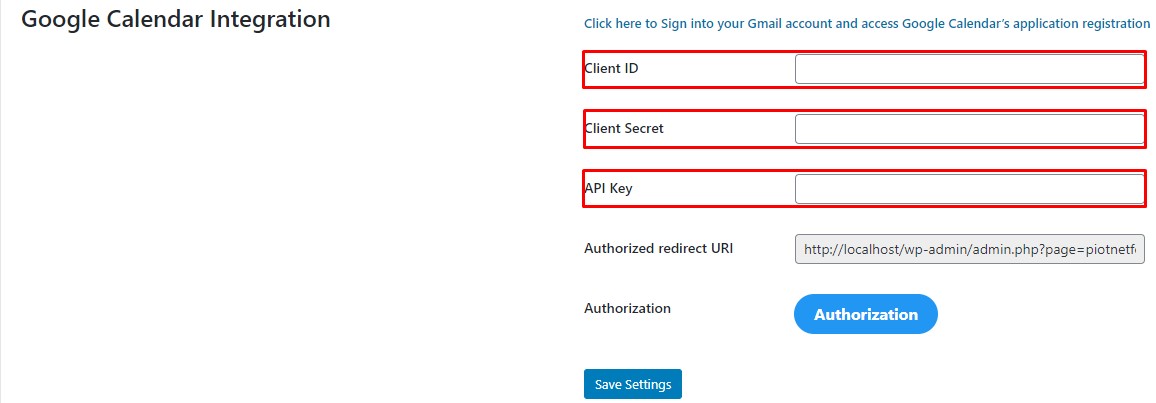
Task: Save the Google Calendar integration settings
Action: [632, 384]
